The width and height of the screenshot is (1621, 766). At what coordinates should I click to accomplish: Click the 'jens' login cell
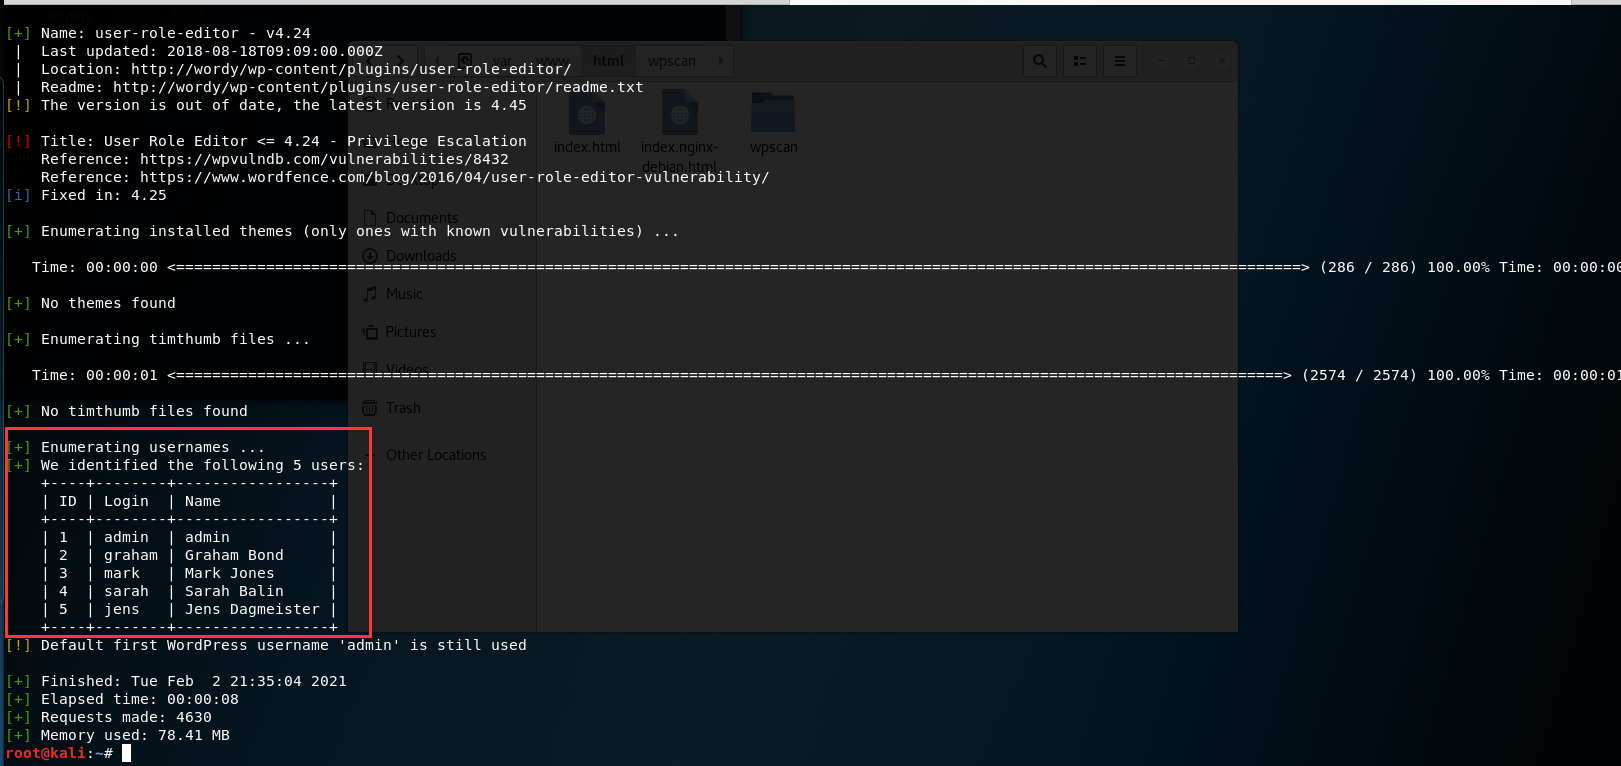click(122, 609)
